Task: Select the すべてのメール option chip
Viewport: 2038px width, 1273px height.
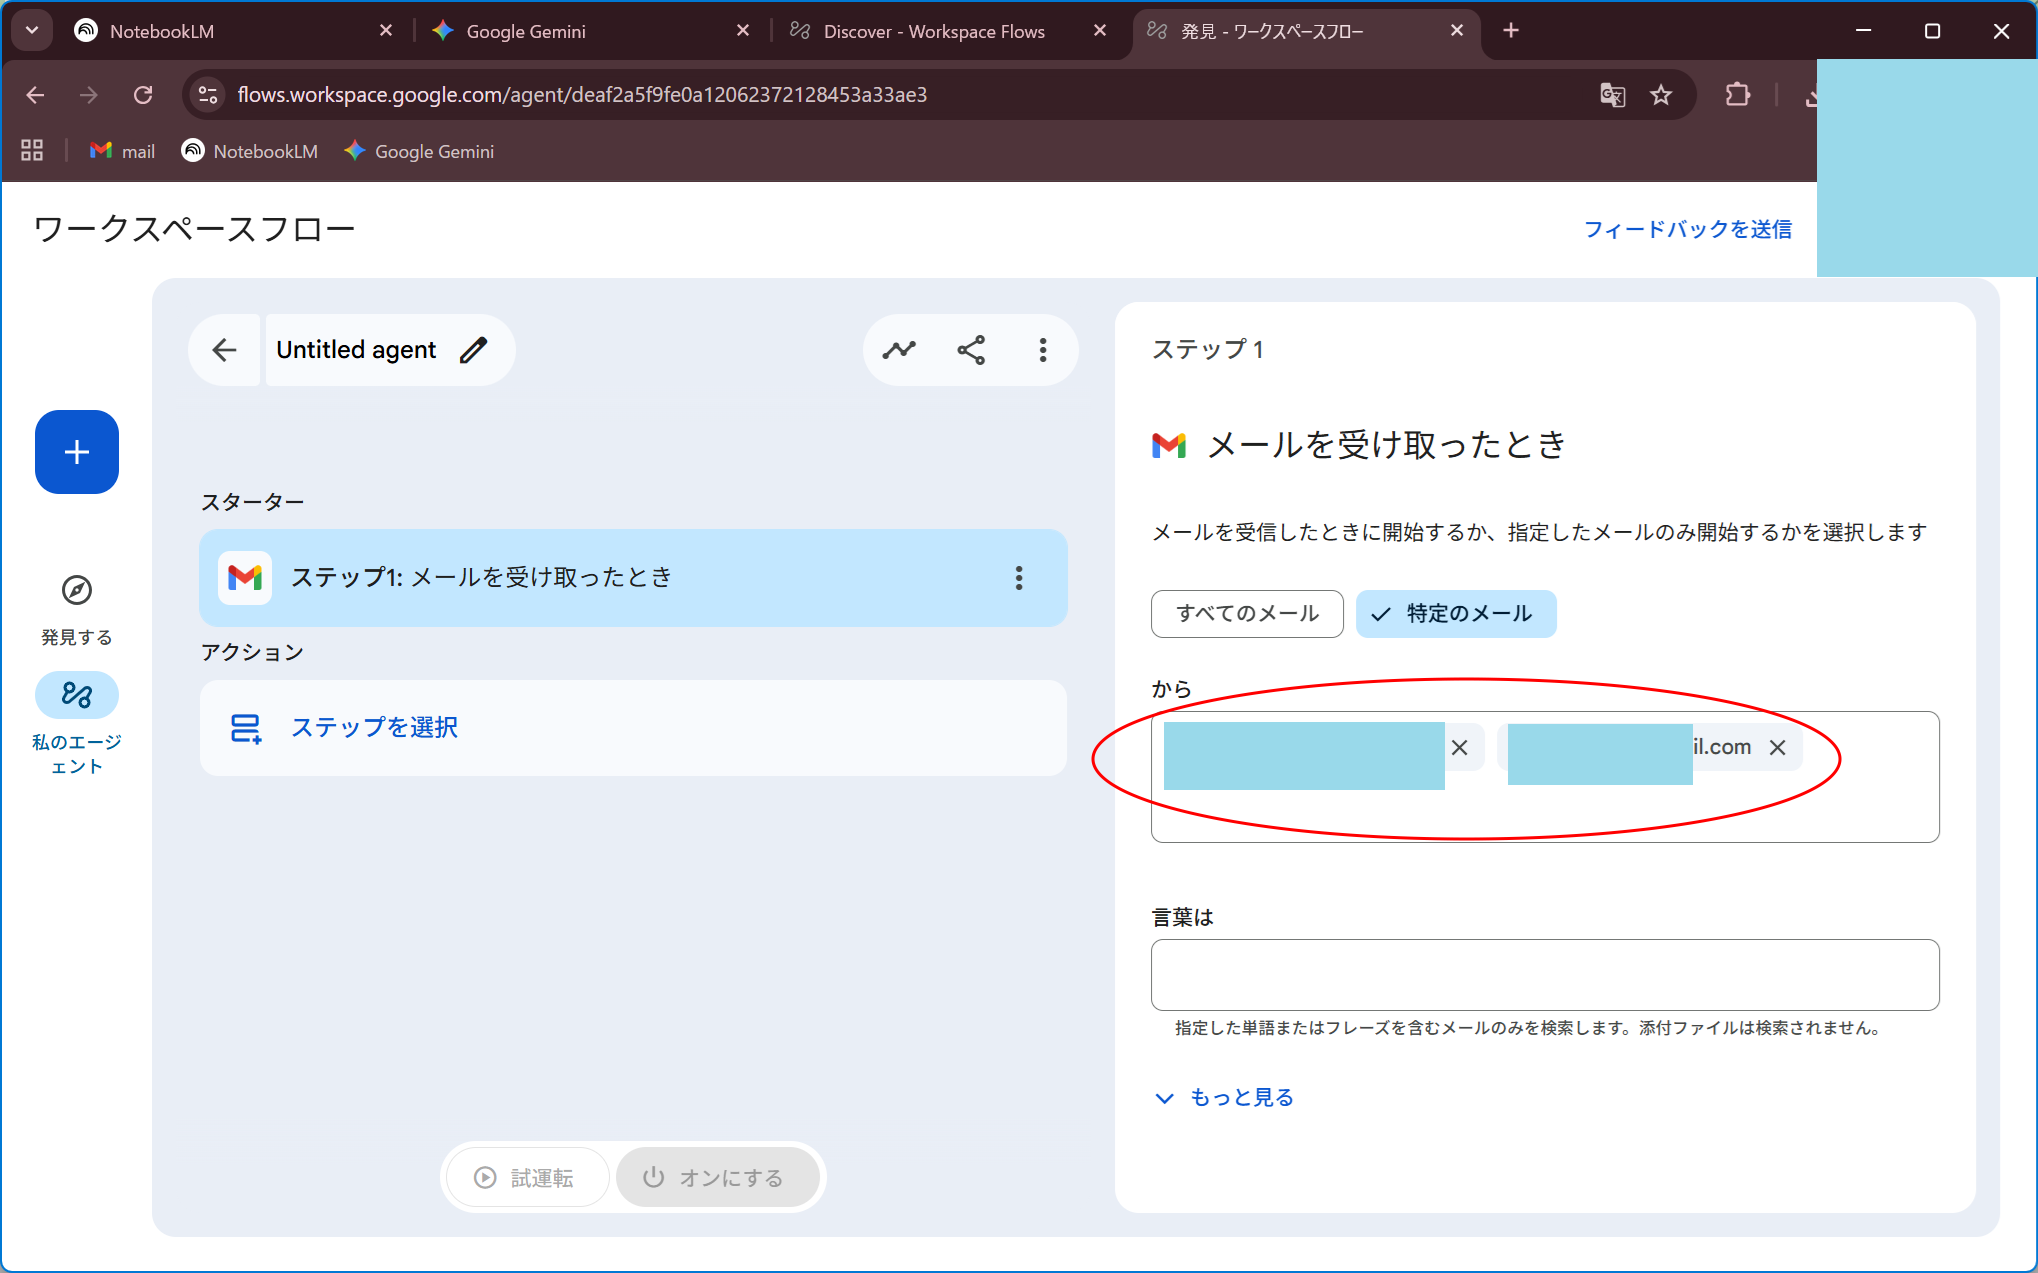Action: [1247, 613]
